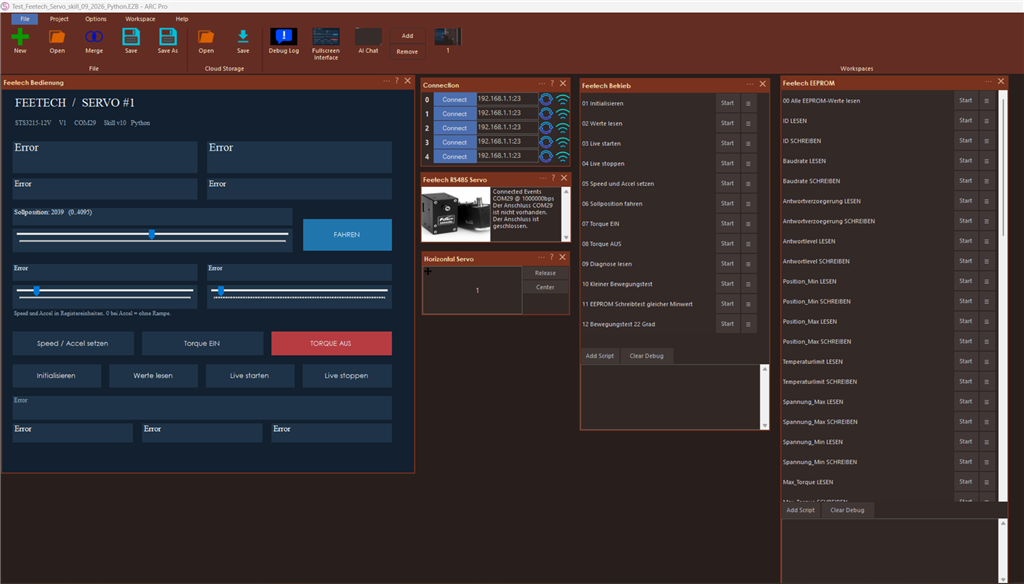Click the Sollposition slider handle
Viewport: 1024px width, 584px height.
[152, 234]
